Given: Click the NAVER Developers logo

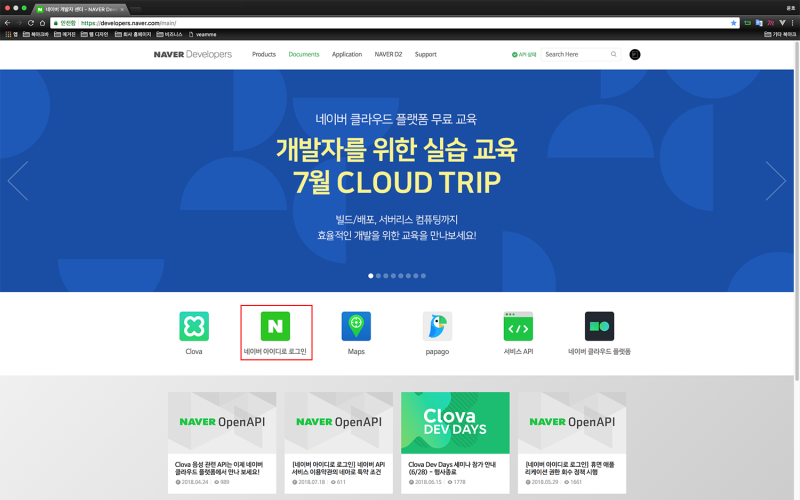Looking at the screenshot, I should click(x=192, y=54).
